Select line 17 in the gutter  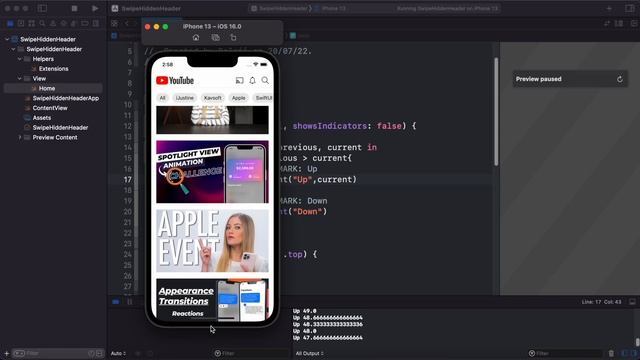click(x=128, y=180)
